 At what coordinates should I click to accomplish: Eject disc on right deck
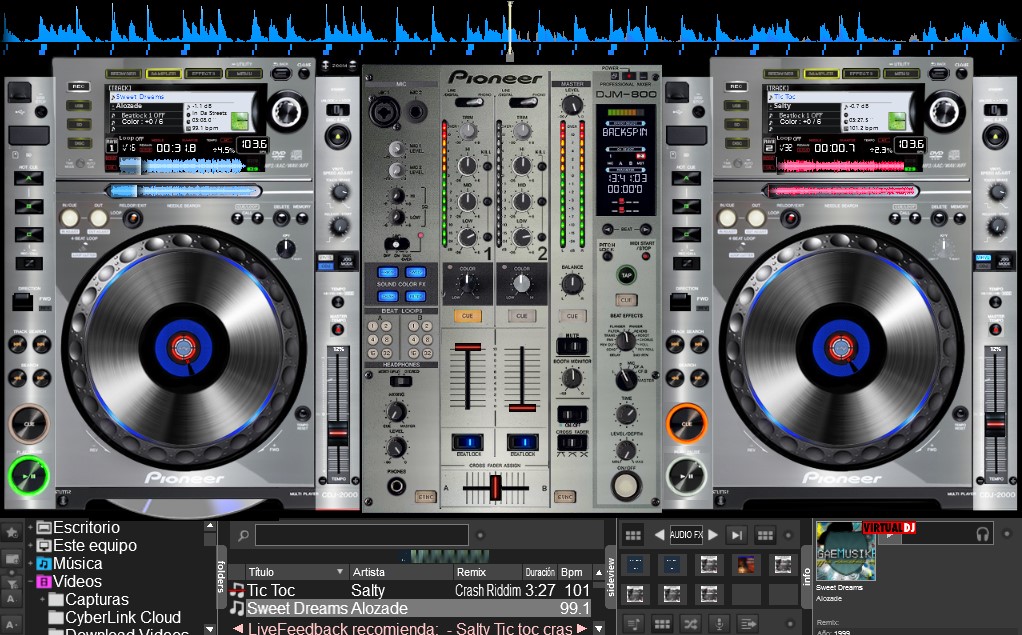[995, 136]
